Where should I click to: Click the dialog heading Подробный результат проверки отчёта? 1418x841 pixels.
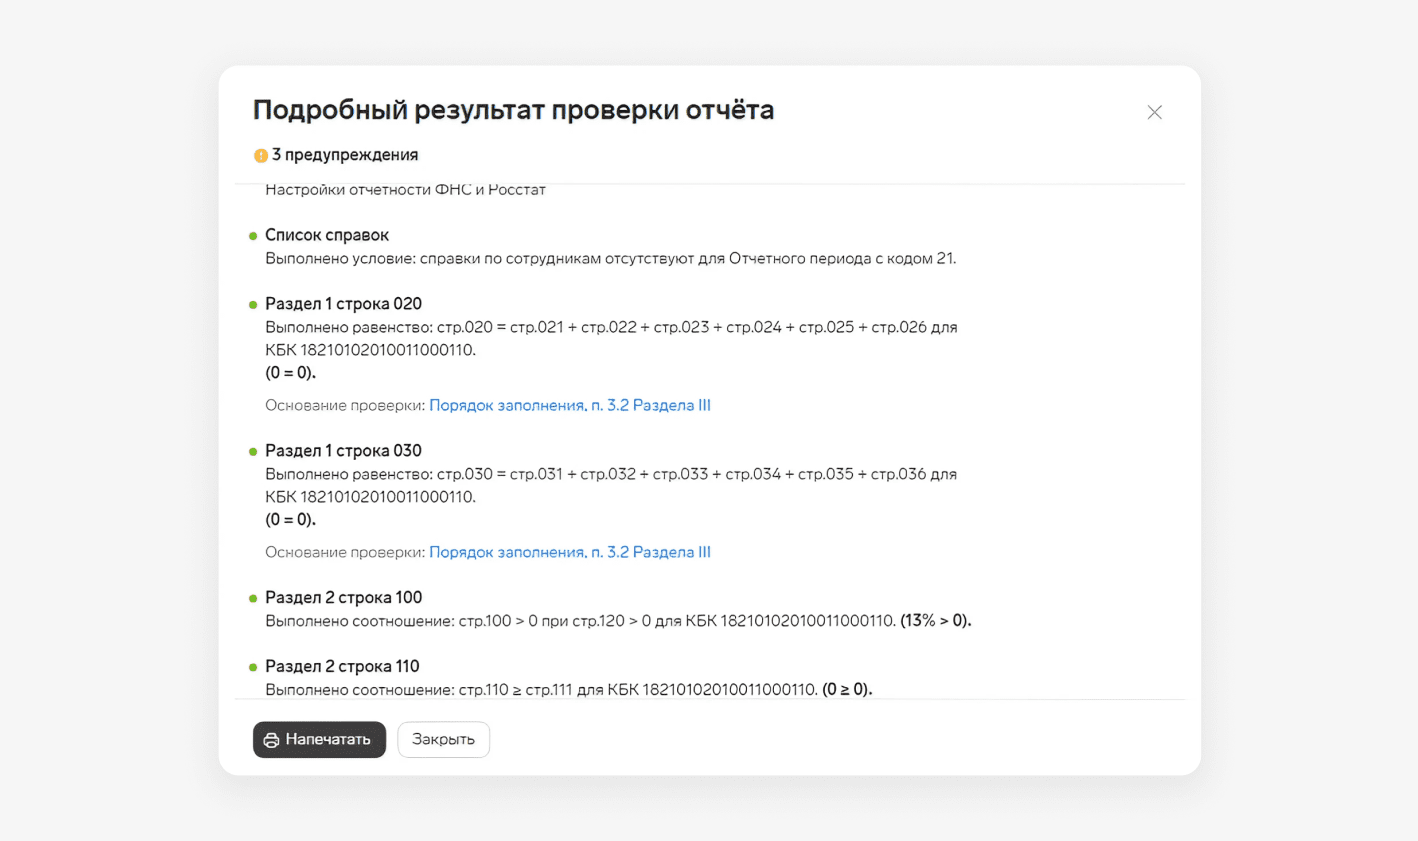pos(513,110)
